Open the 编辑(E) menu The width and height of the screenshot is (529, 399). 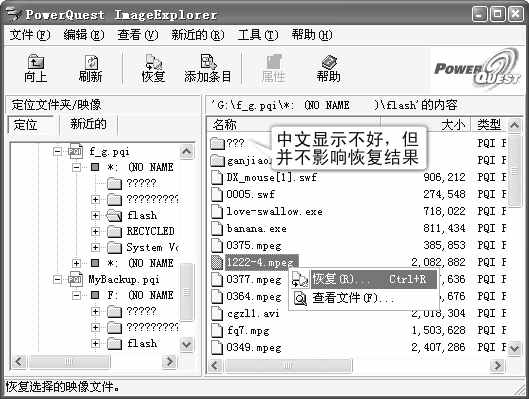pos(84,35)
